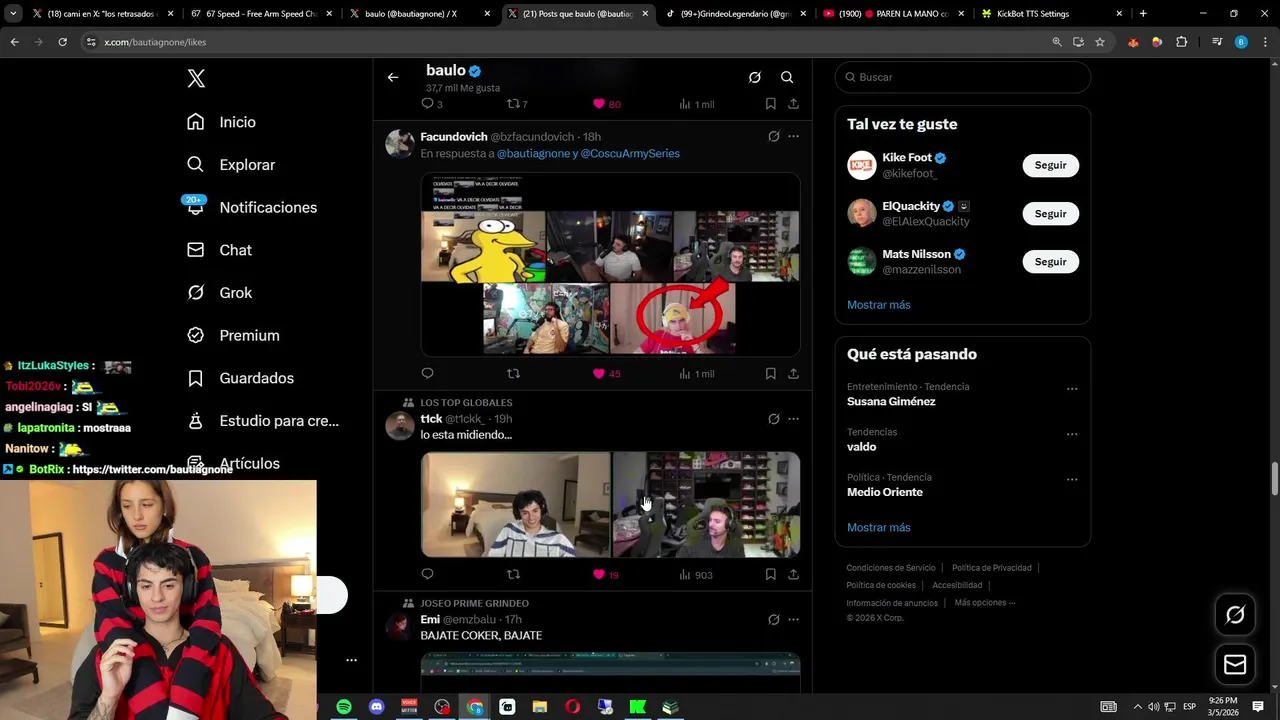Open floating messages envelope button
1280x720 pixels.
1235,664
